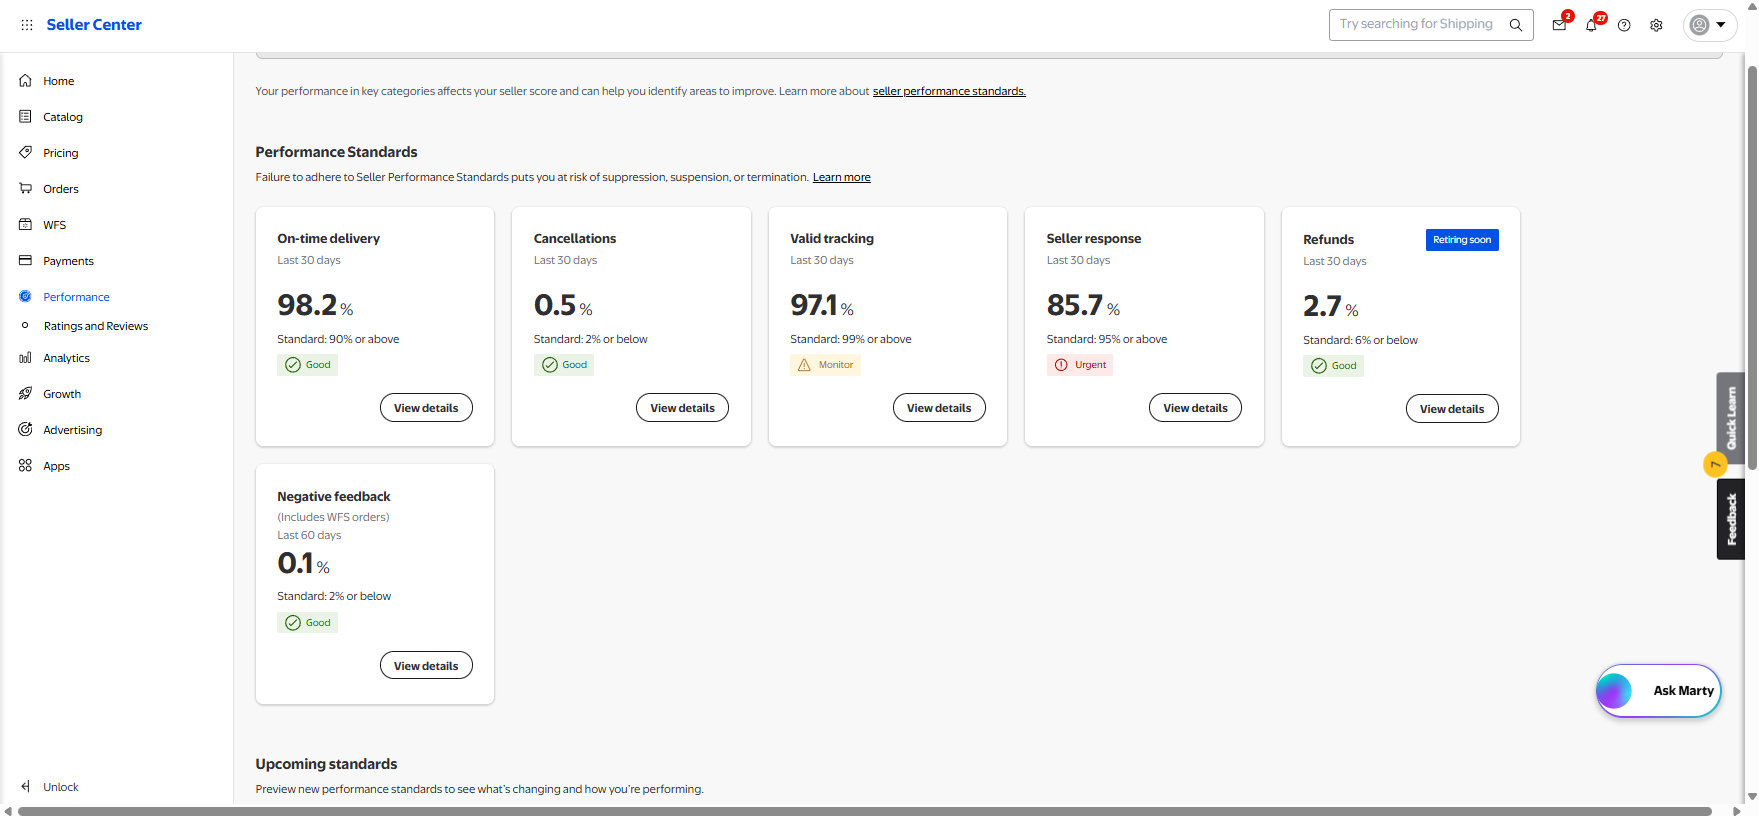Open the help question mark icon
This screenshot has width=1759, height=816.
click(x=1624, y=25)
